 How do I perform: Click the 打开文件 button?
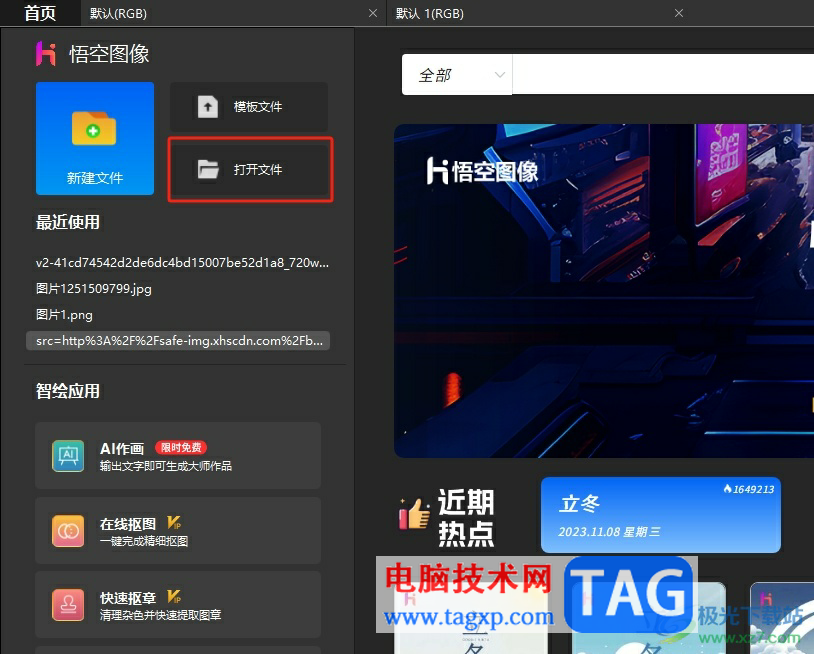tap(250, 169)
